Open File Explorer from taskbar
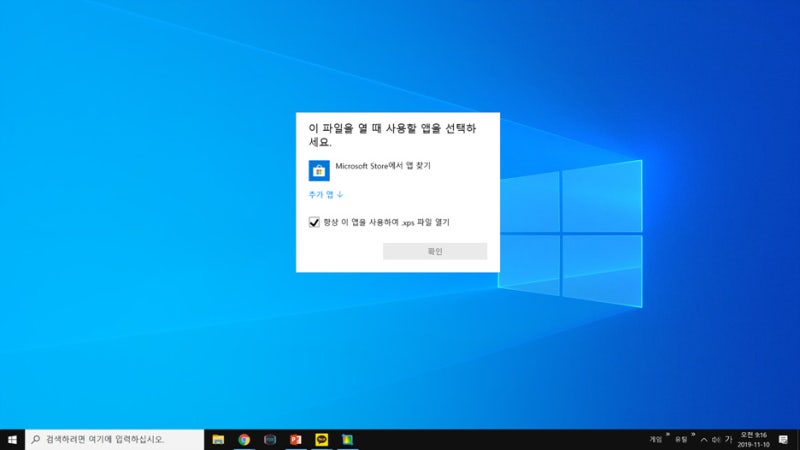Screen dimensions: 800x450 point(218,439)
